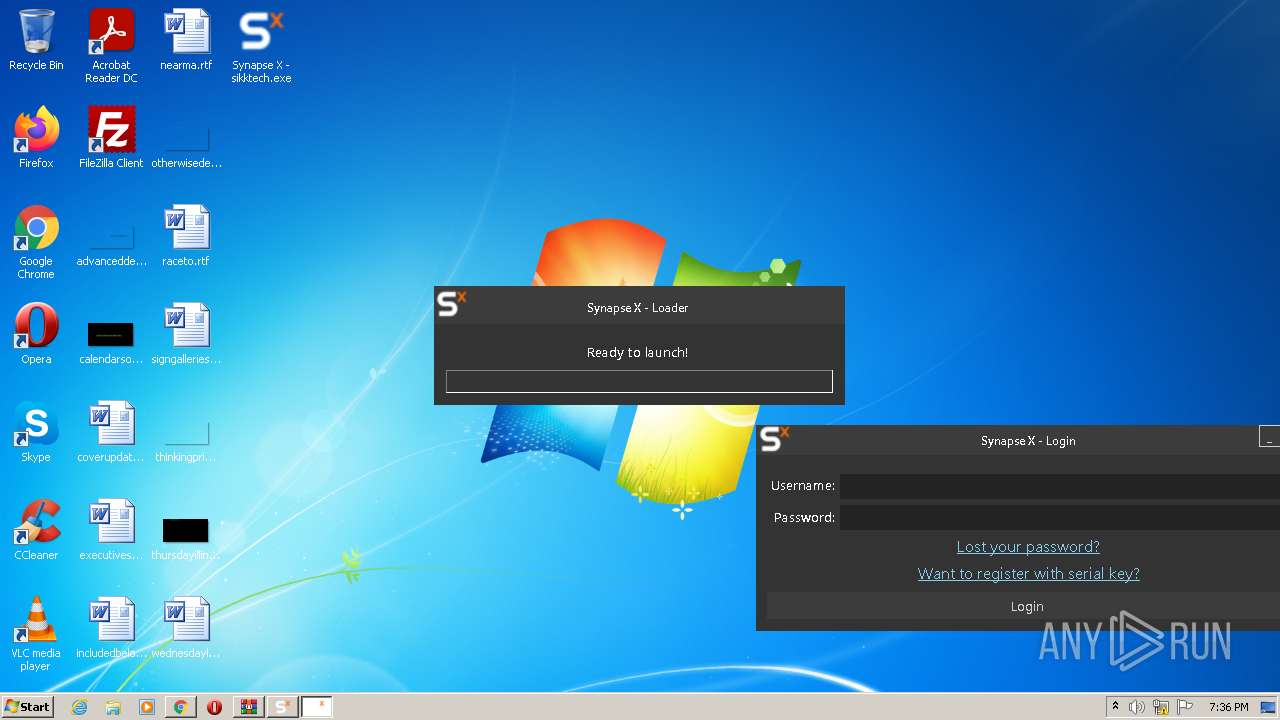Click the Show desktop button
This screenshot has width=1280, height=720.
[x=1268, y=707]
